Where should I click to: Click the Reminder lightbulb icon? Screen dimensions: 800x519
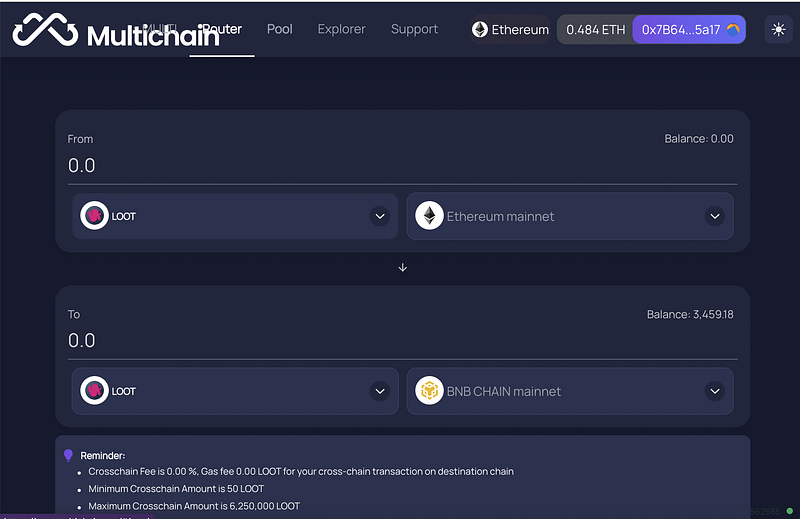[68, 455]
